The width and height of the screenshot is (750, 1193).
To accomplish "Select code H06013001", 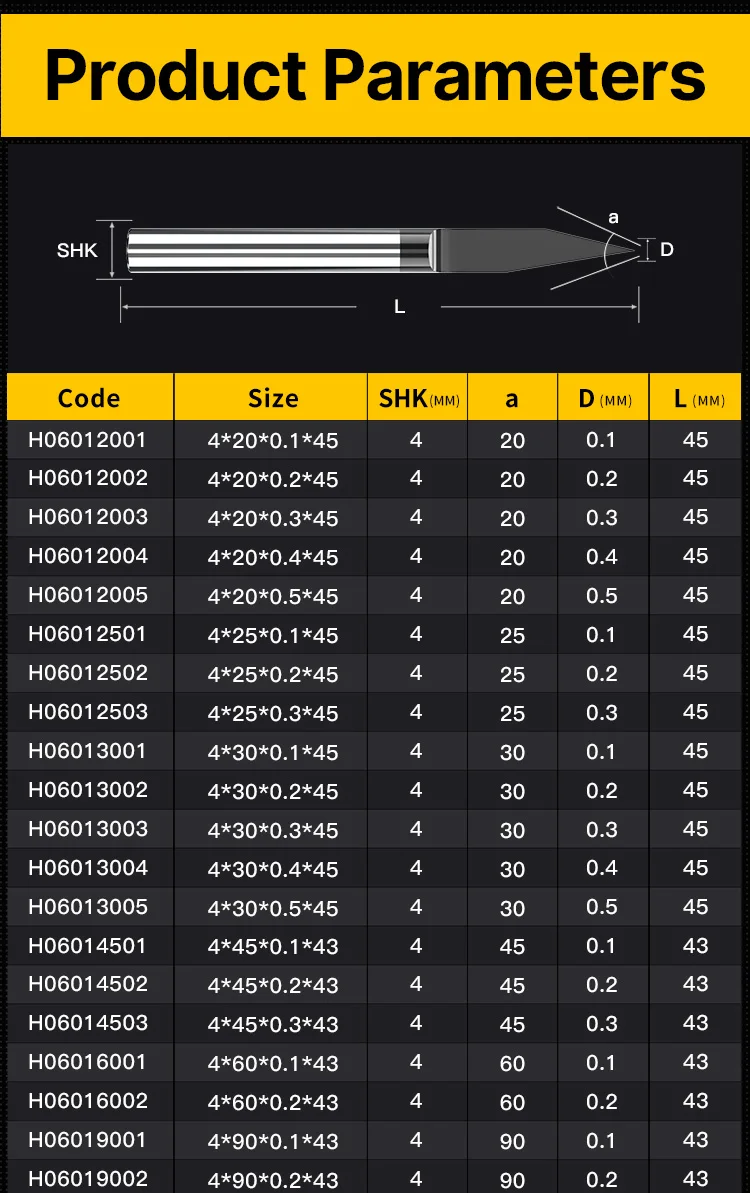I will click(87, 750).
